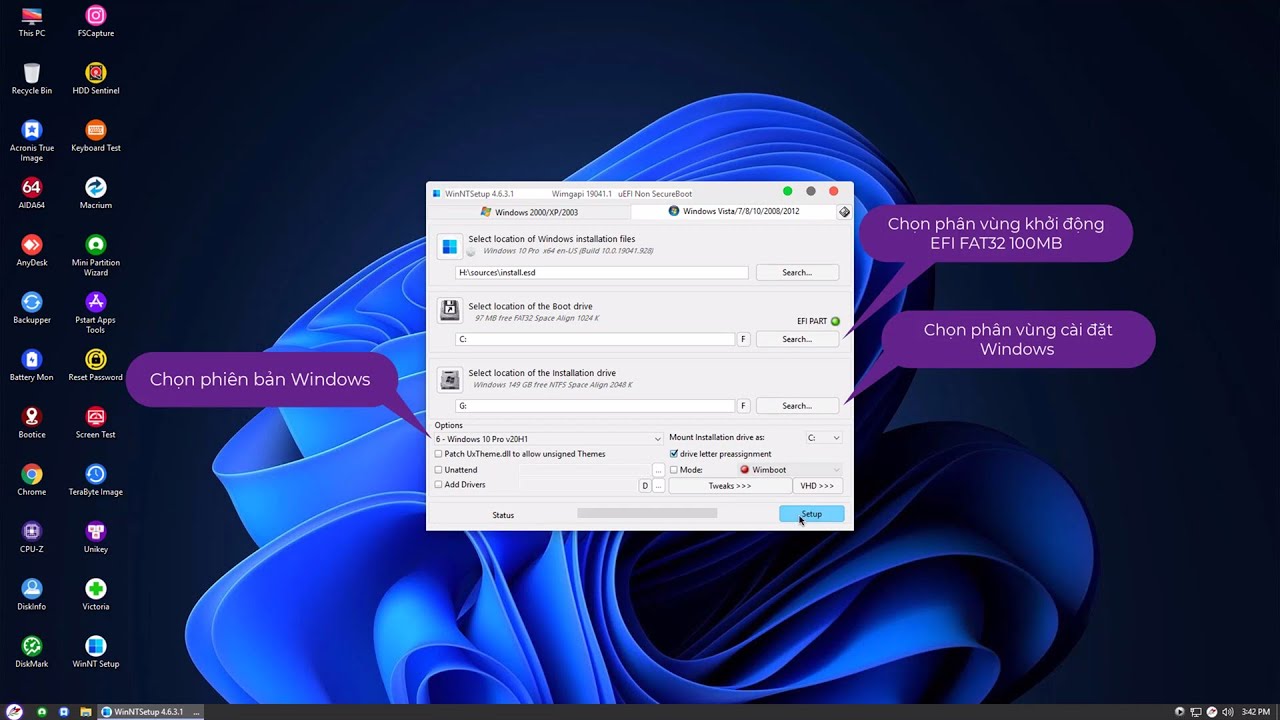The image size is (1280, 720).
Task: Click Search for installation files
Action: (x=797, y=272)
